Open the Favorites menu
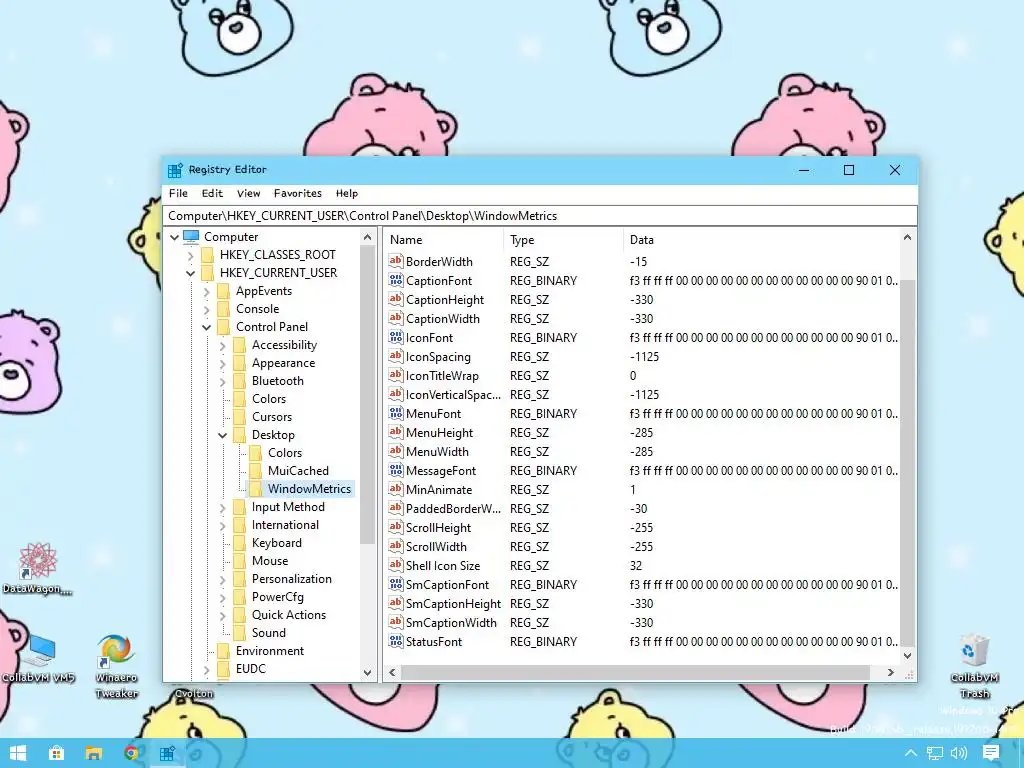Image resolution: width=1024 pixels, height=768 pixels. pos(298,193)
